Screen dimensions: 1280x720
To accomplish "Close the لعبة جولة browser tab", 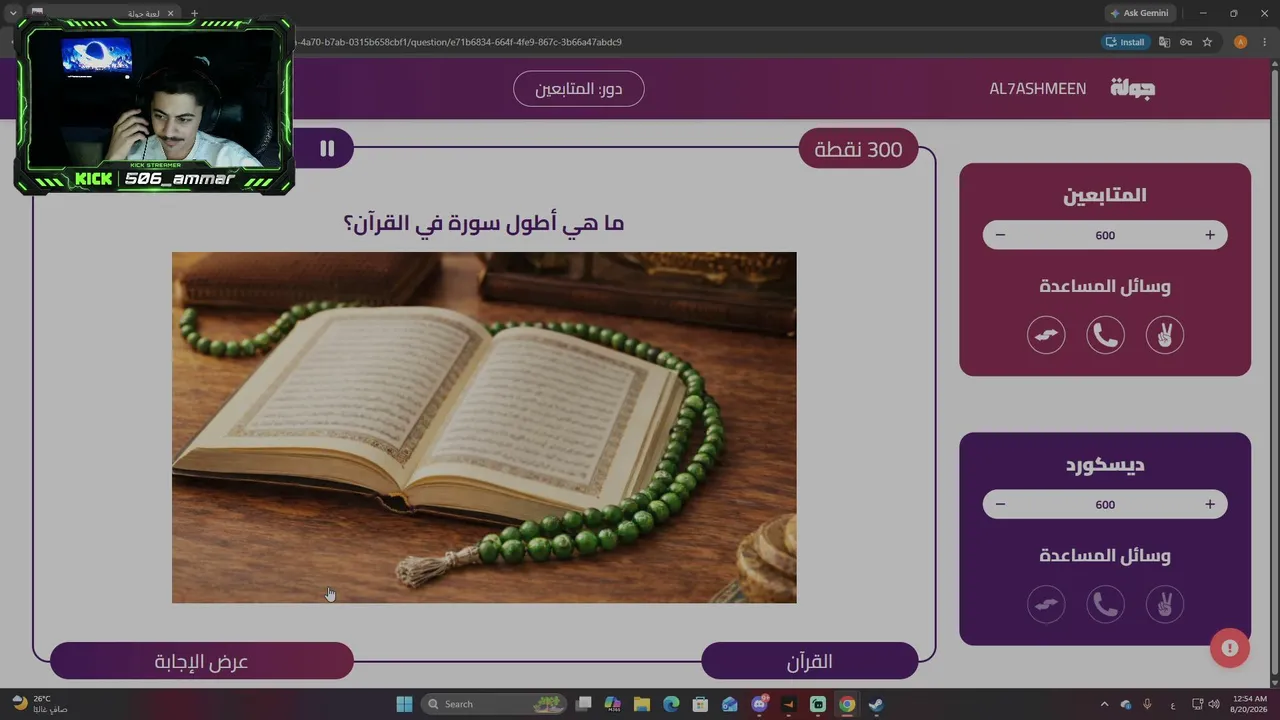I will click(x=171, y=13).
